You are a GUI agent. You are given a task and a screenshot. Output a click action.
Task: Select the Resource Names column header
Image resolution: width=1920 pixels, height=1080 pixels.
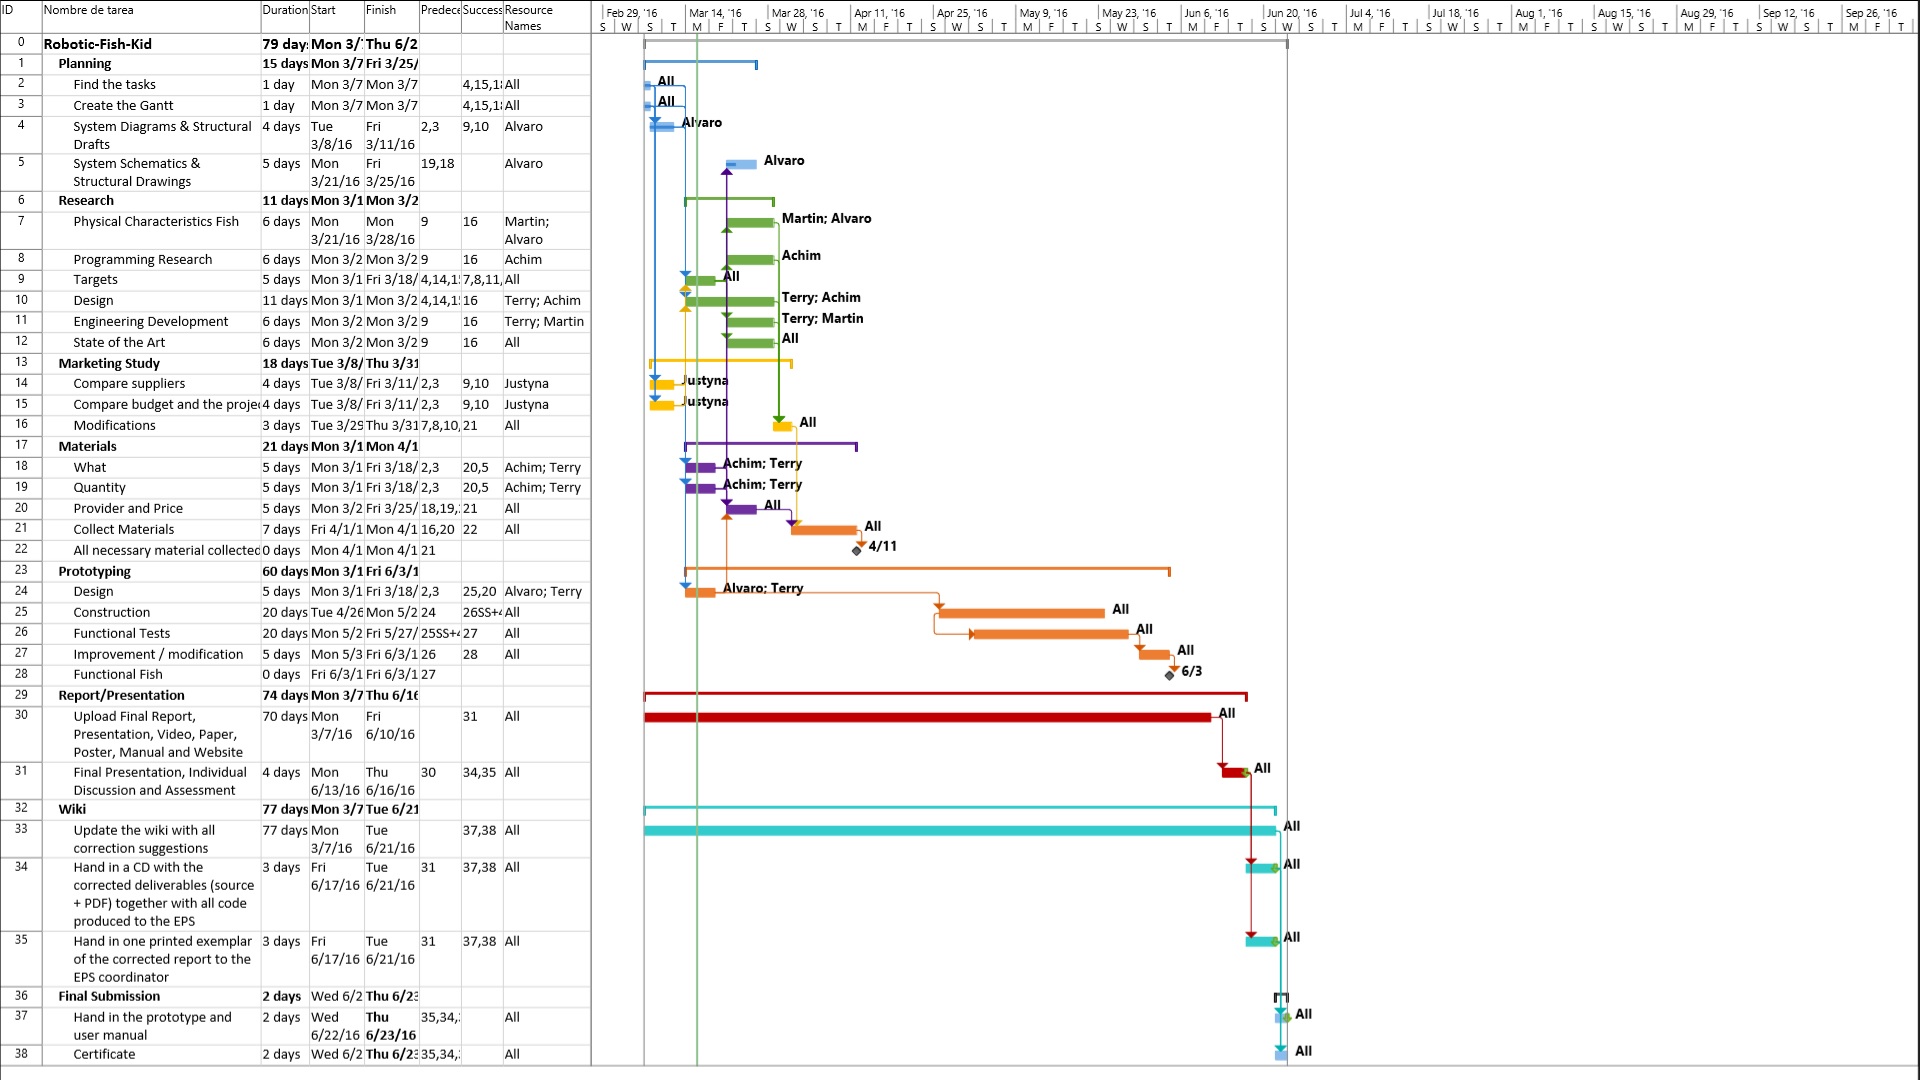528,17
